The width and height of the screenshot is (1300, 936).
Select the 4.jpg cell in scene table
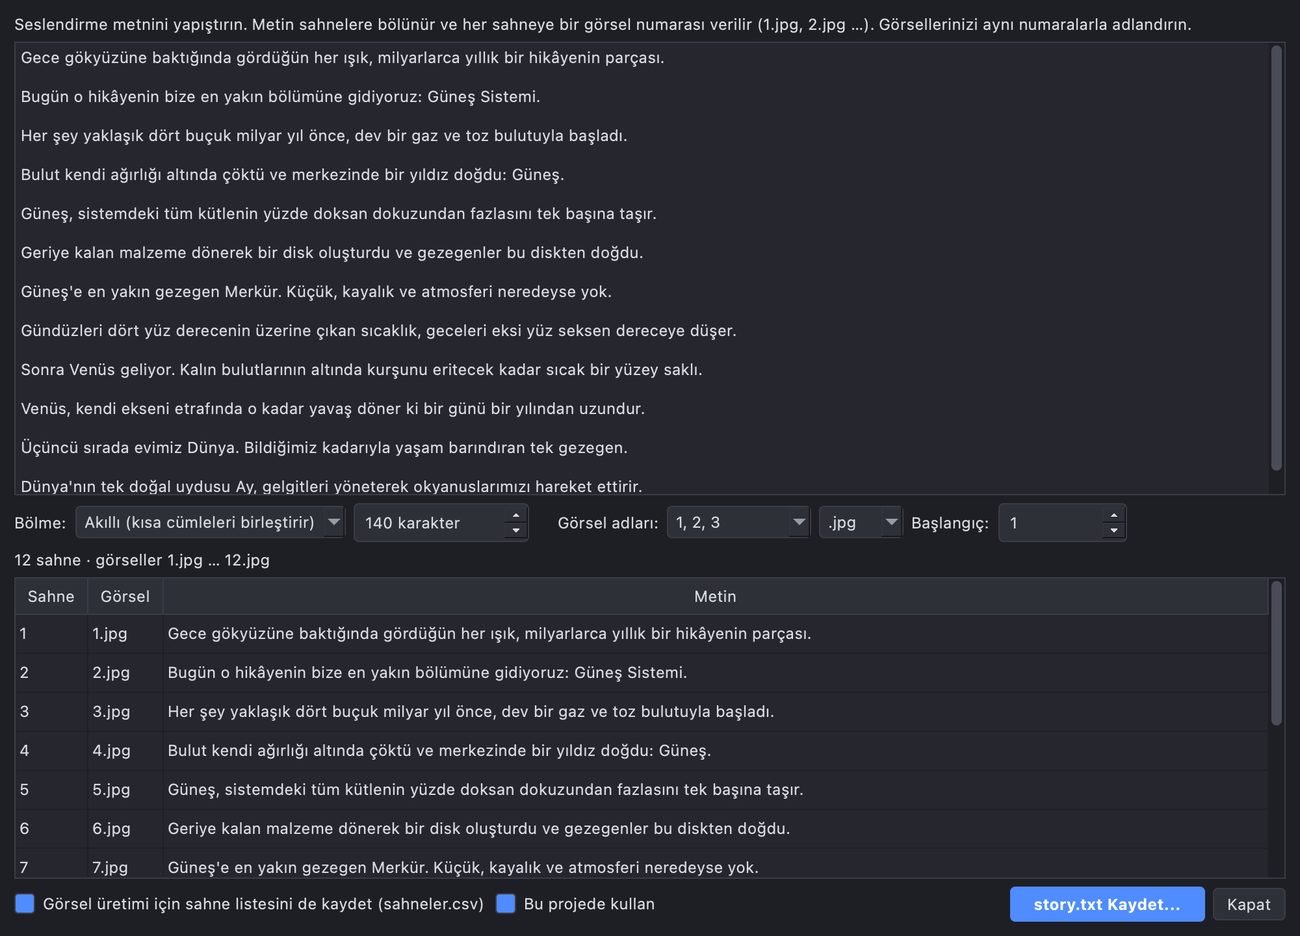(x=125, y=751)
